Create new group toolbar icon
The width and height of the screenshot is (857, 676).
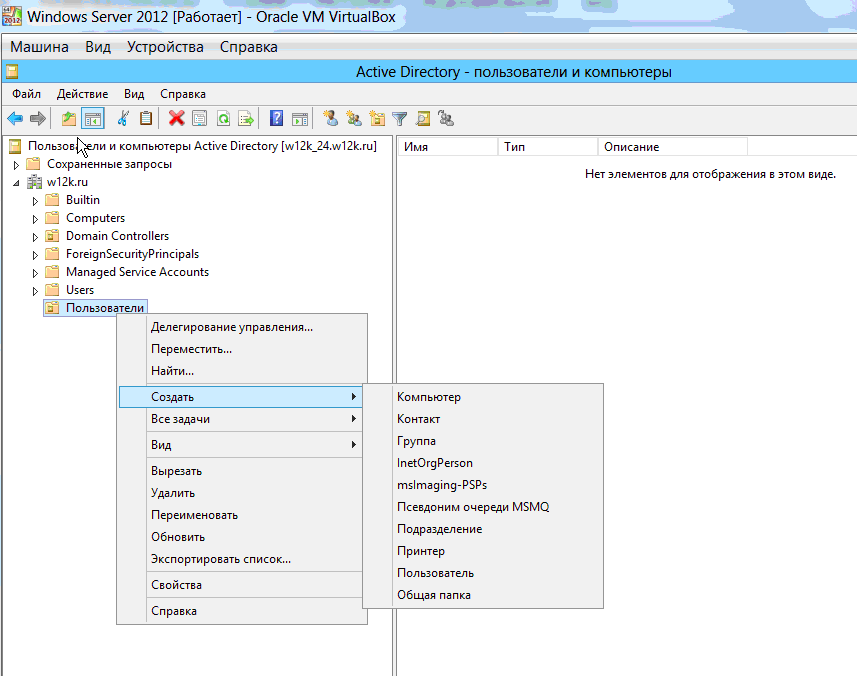(354, 118)
